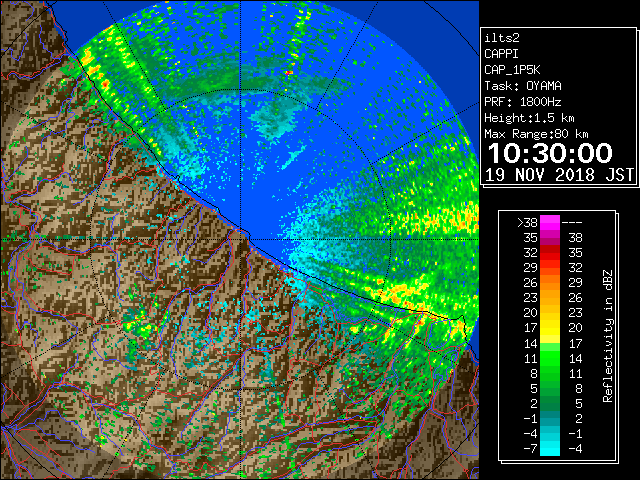Click the '19 NOV 2018 JST' date

tap(560, 175)
